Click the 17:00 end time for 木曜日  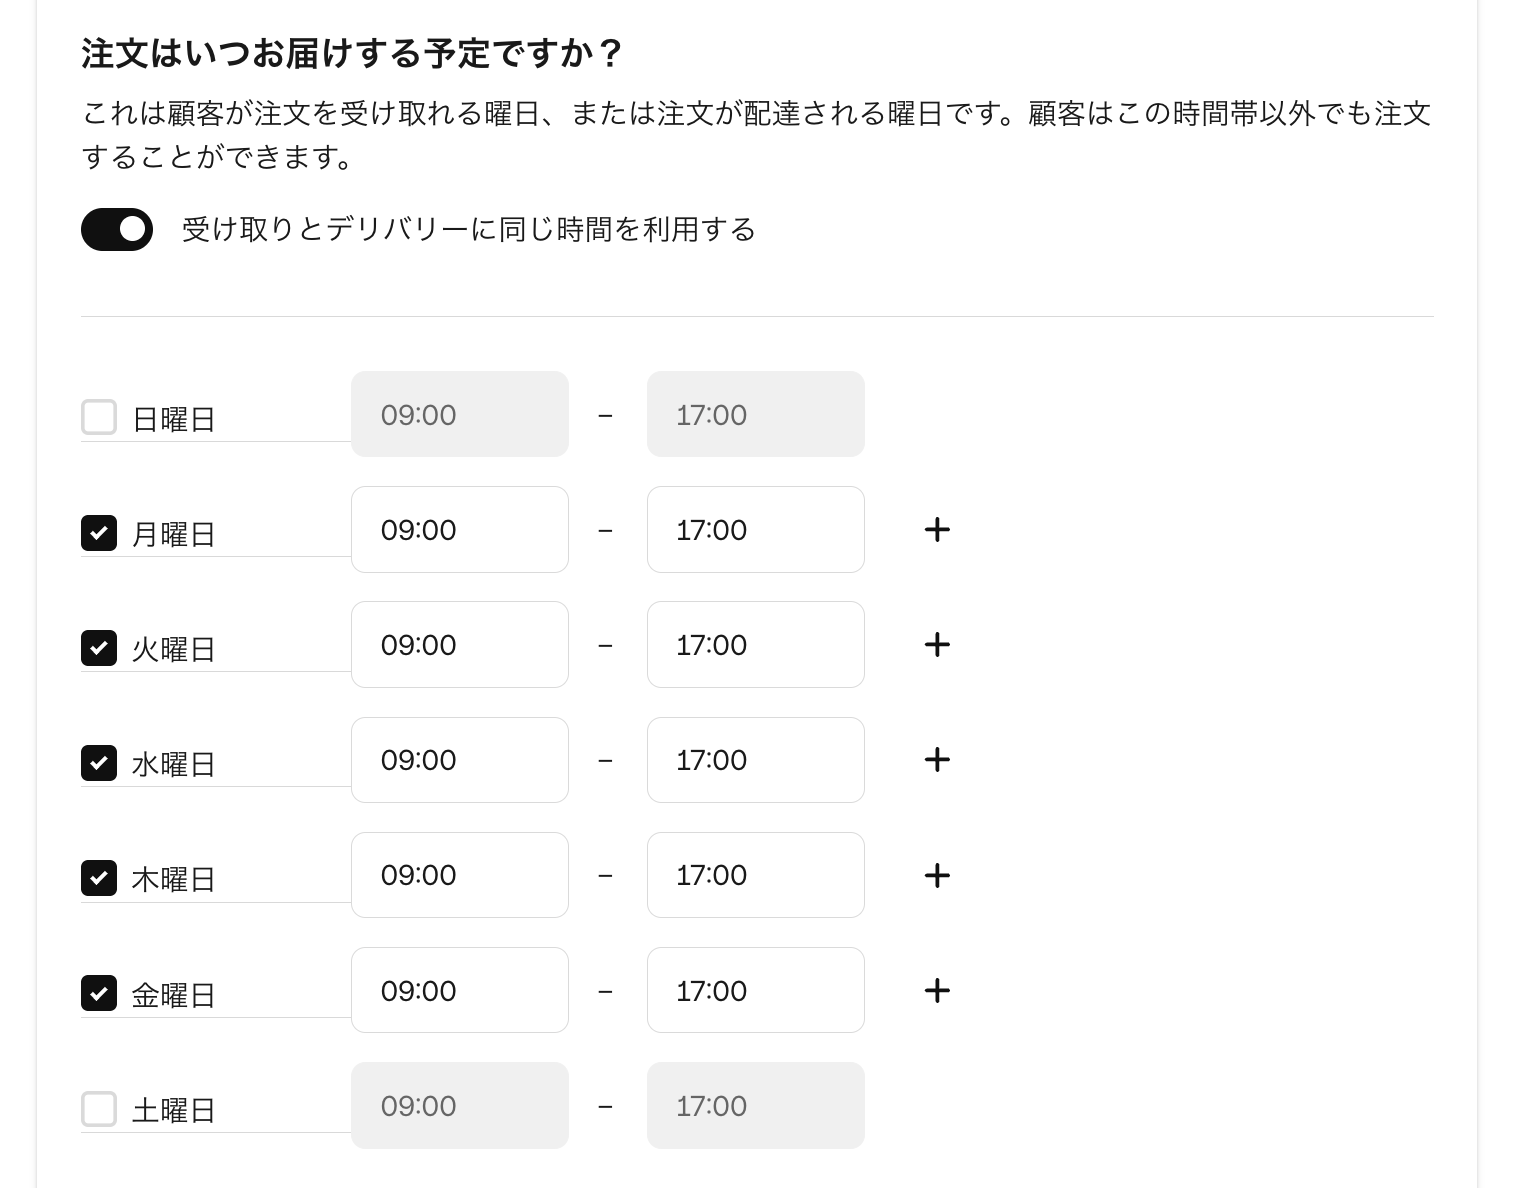[755, 874]
